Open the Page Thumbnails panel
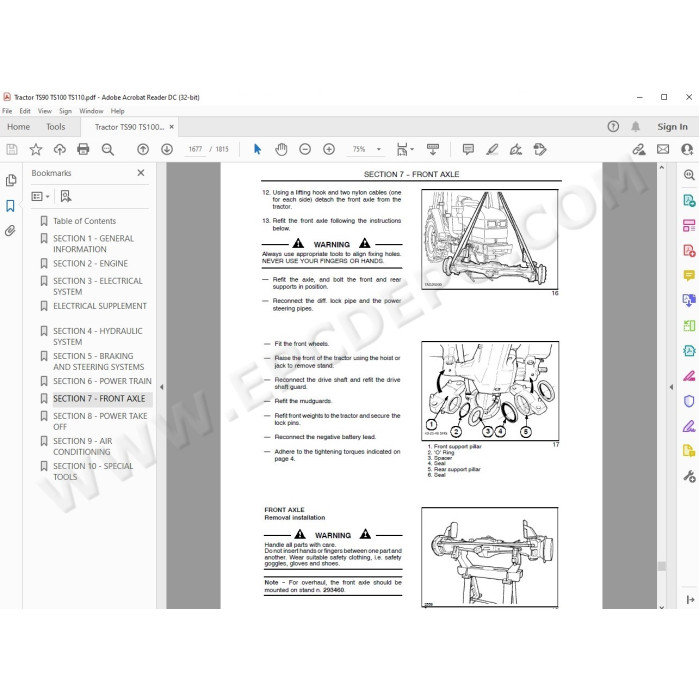700x700 pixels. (11, 180)
